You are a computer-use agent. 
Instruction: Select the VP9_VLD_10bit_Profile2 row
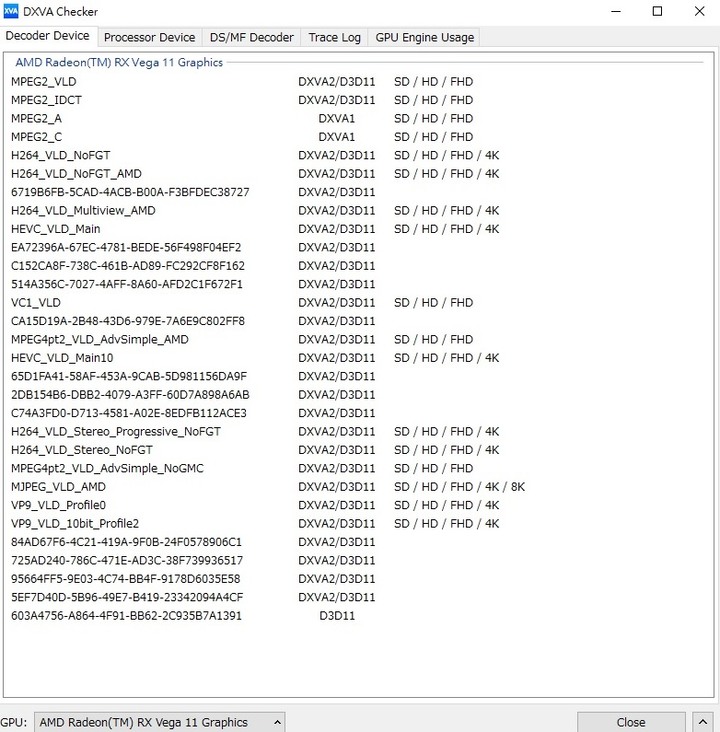(255, 524)
